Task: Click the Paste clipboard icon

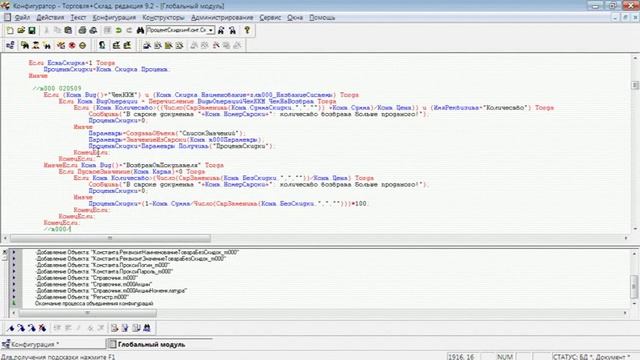Action: click(x=68, y=30)
